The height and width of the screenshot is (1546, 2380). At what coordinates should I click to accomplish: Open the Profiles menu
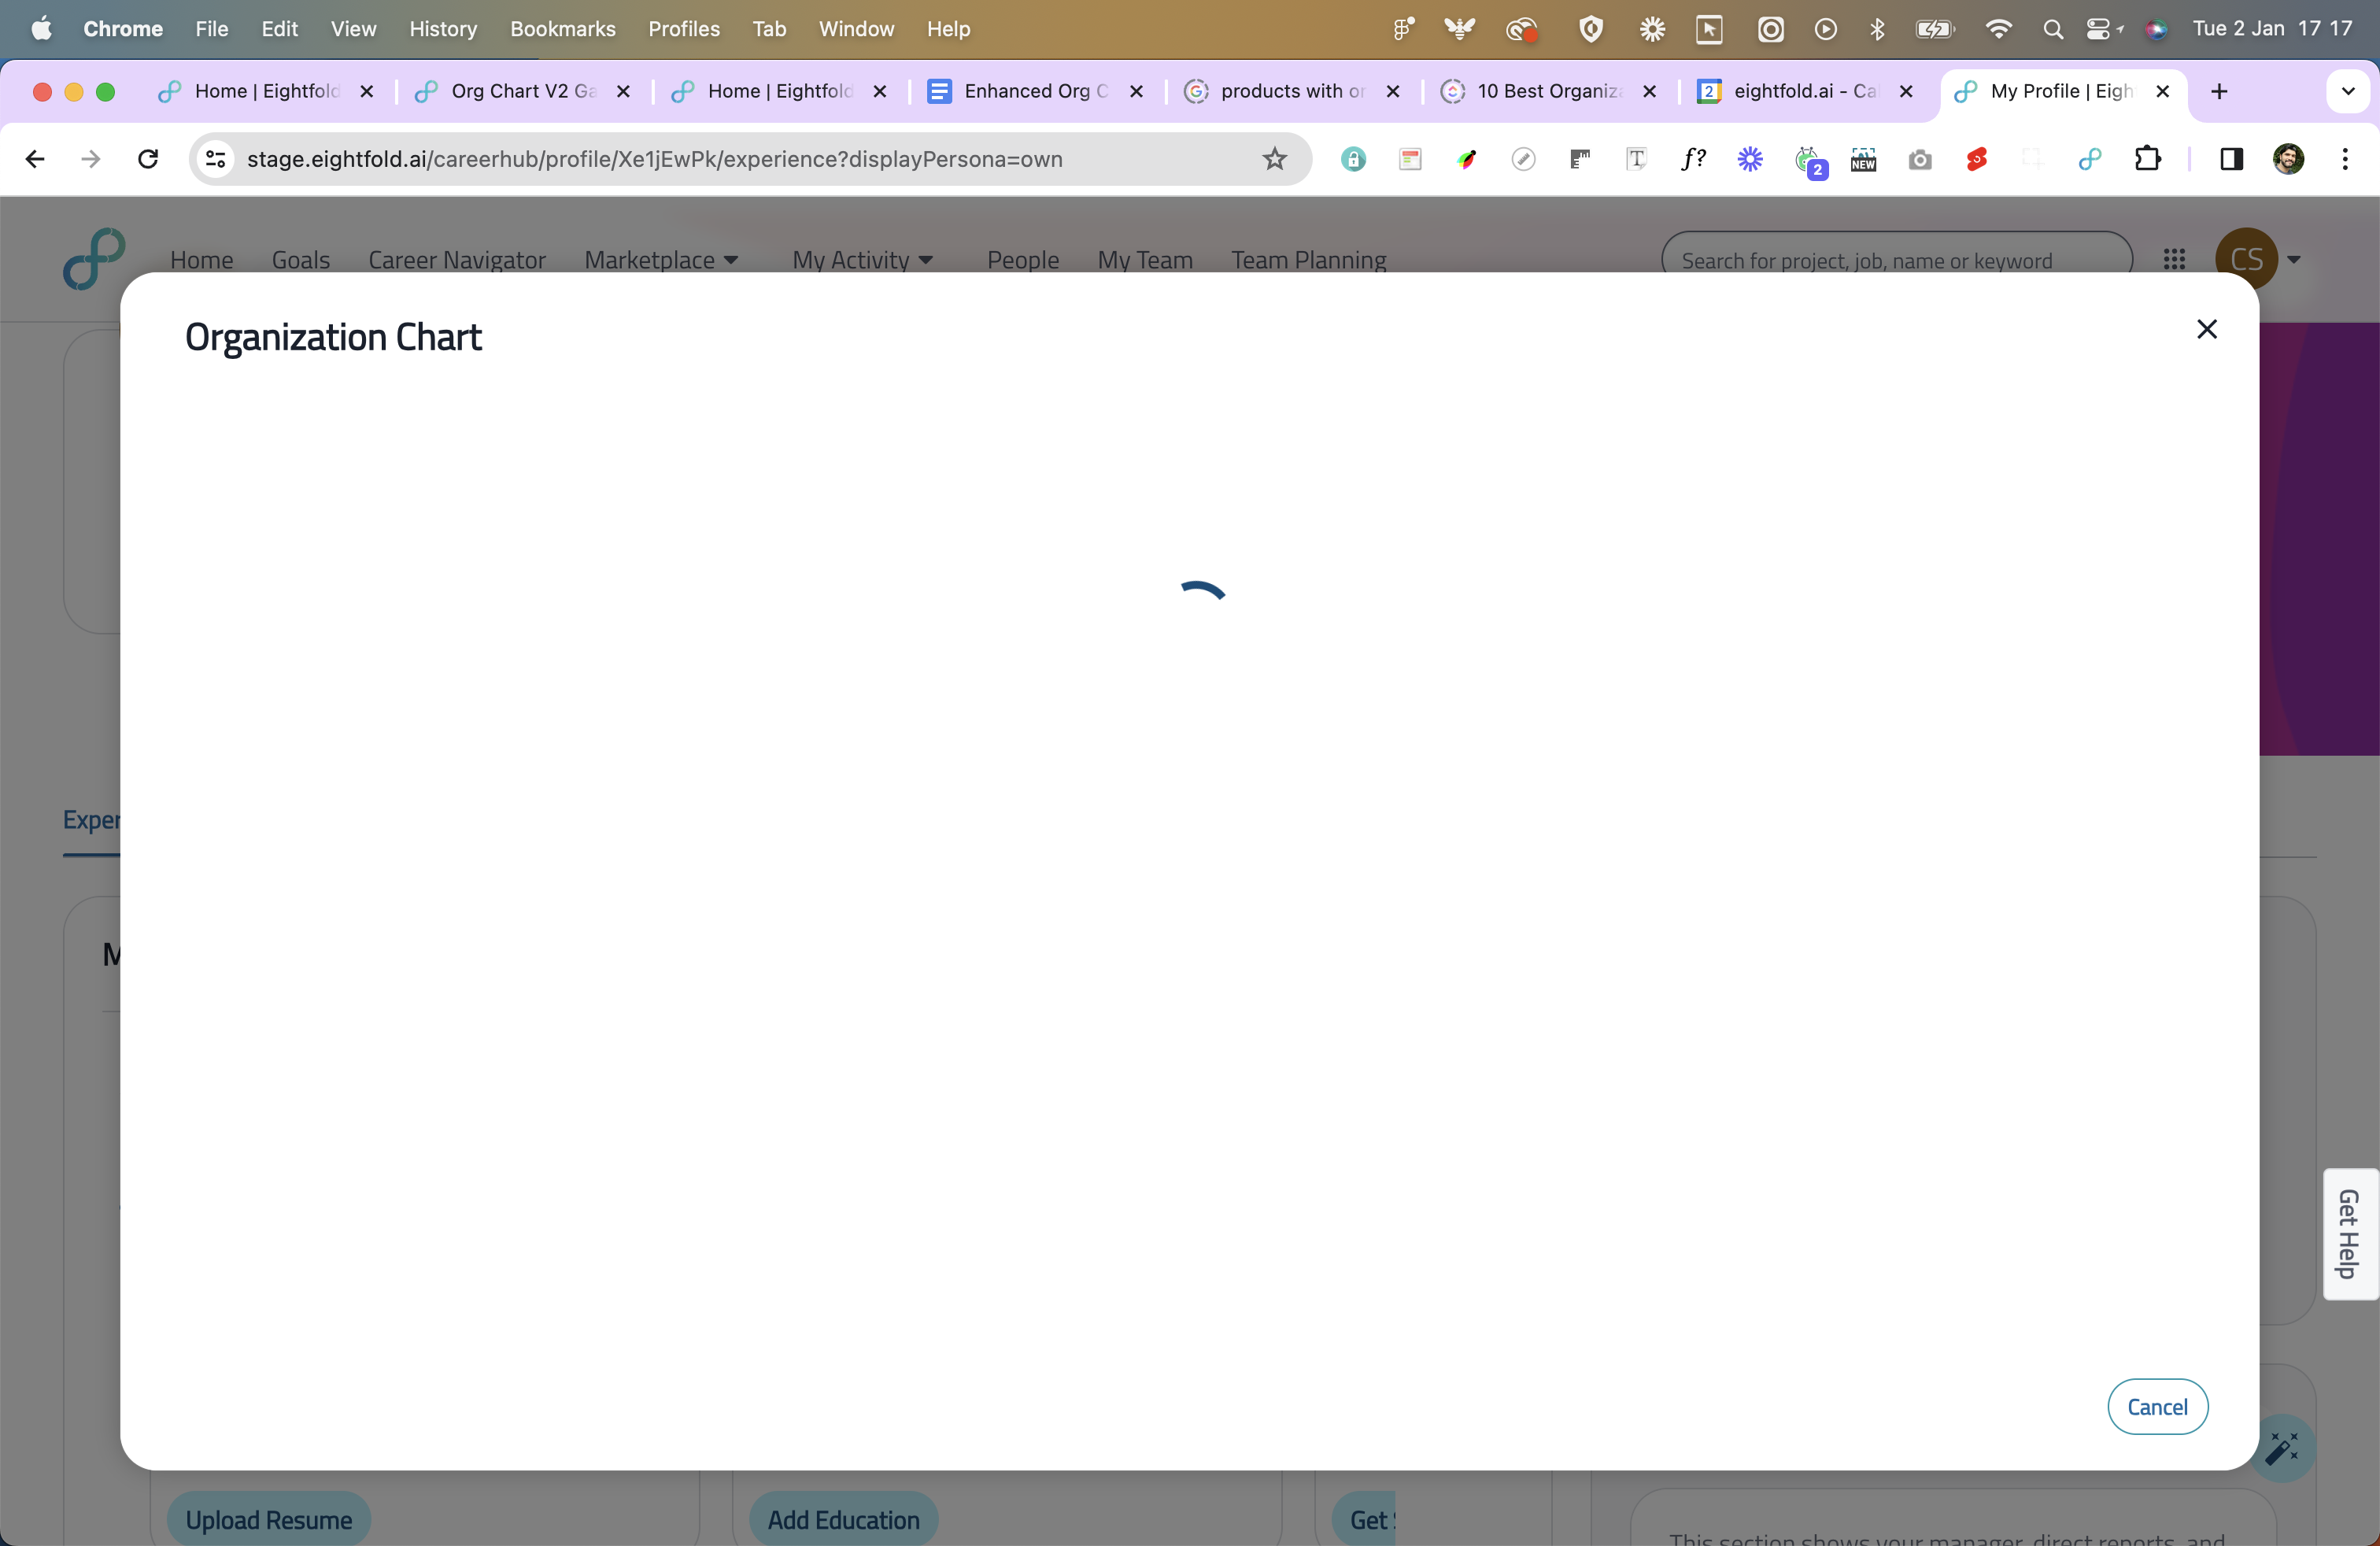[684, 29]
